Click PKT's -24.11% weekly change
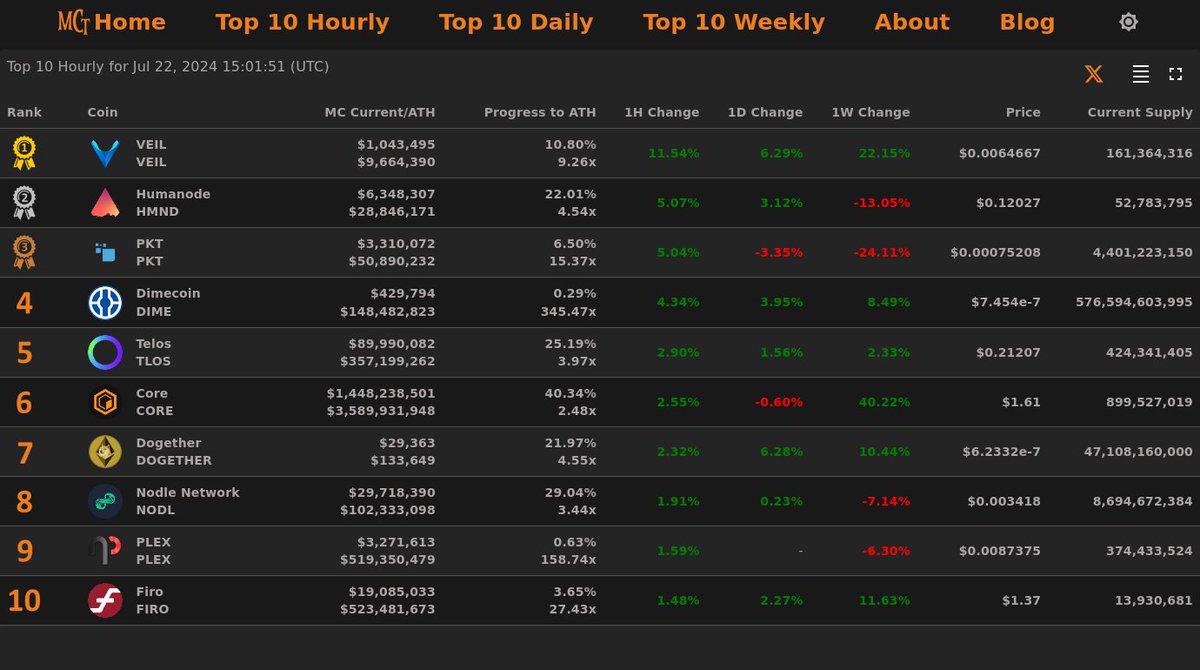This screenshot has width=1200, height=670. point(882,252)
